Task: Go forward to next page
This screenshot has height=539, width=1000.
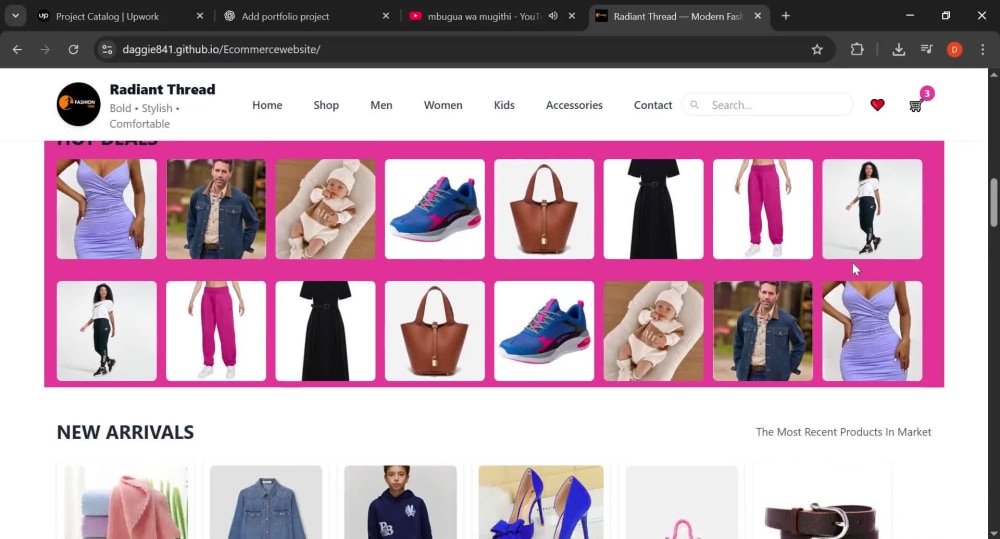Action: pos(45,49)
